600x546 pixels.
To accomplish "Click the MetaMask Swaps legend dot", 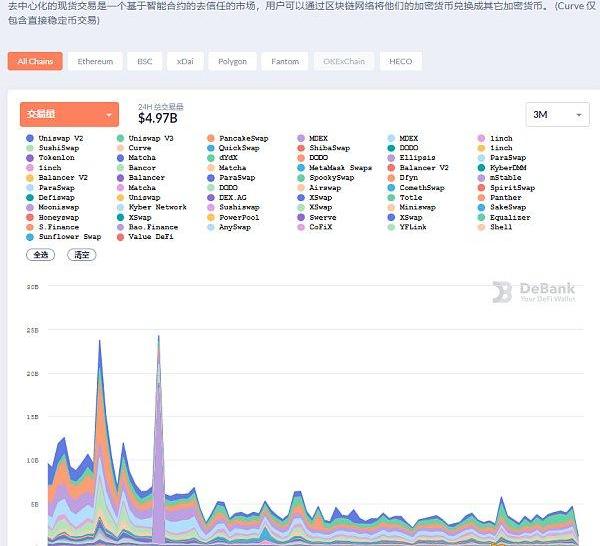I will tap(302, 168).
